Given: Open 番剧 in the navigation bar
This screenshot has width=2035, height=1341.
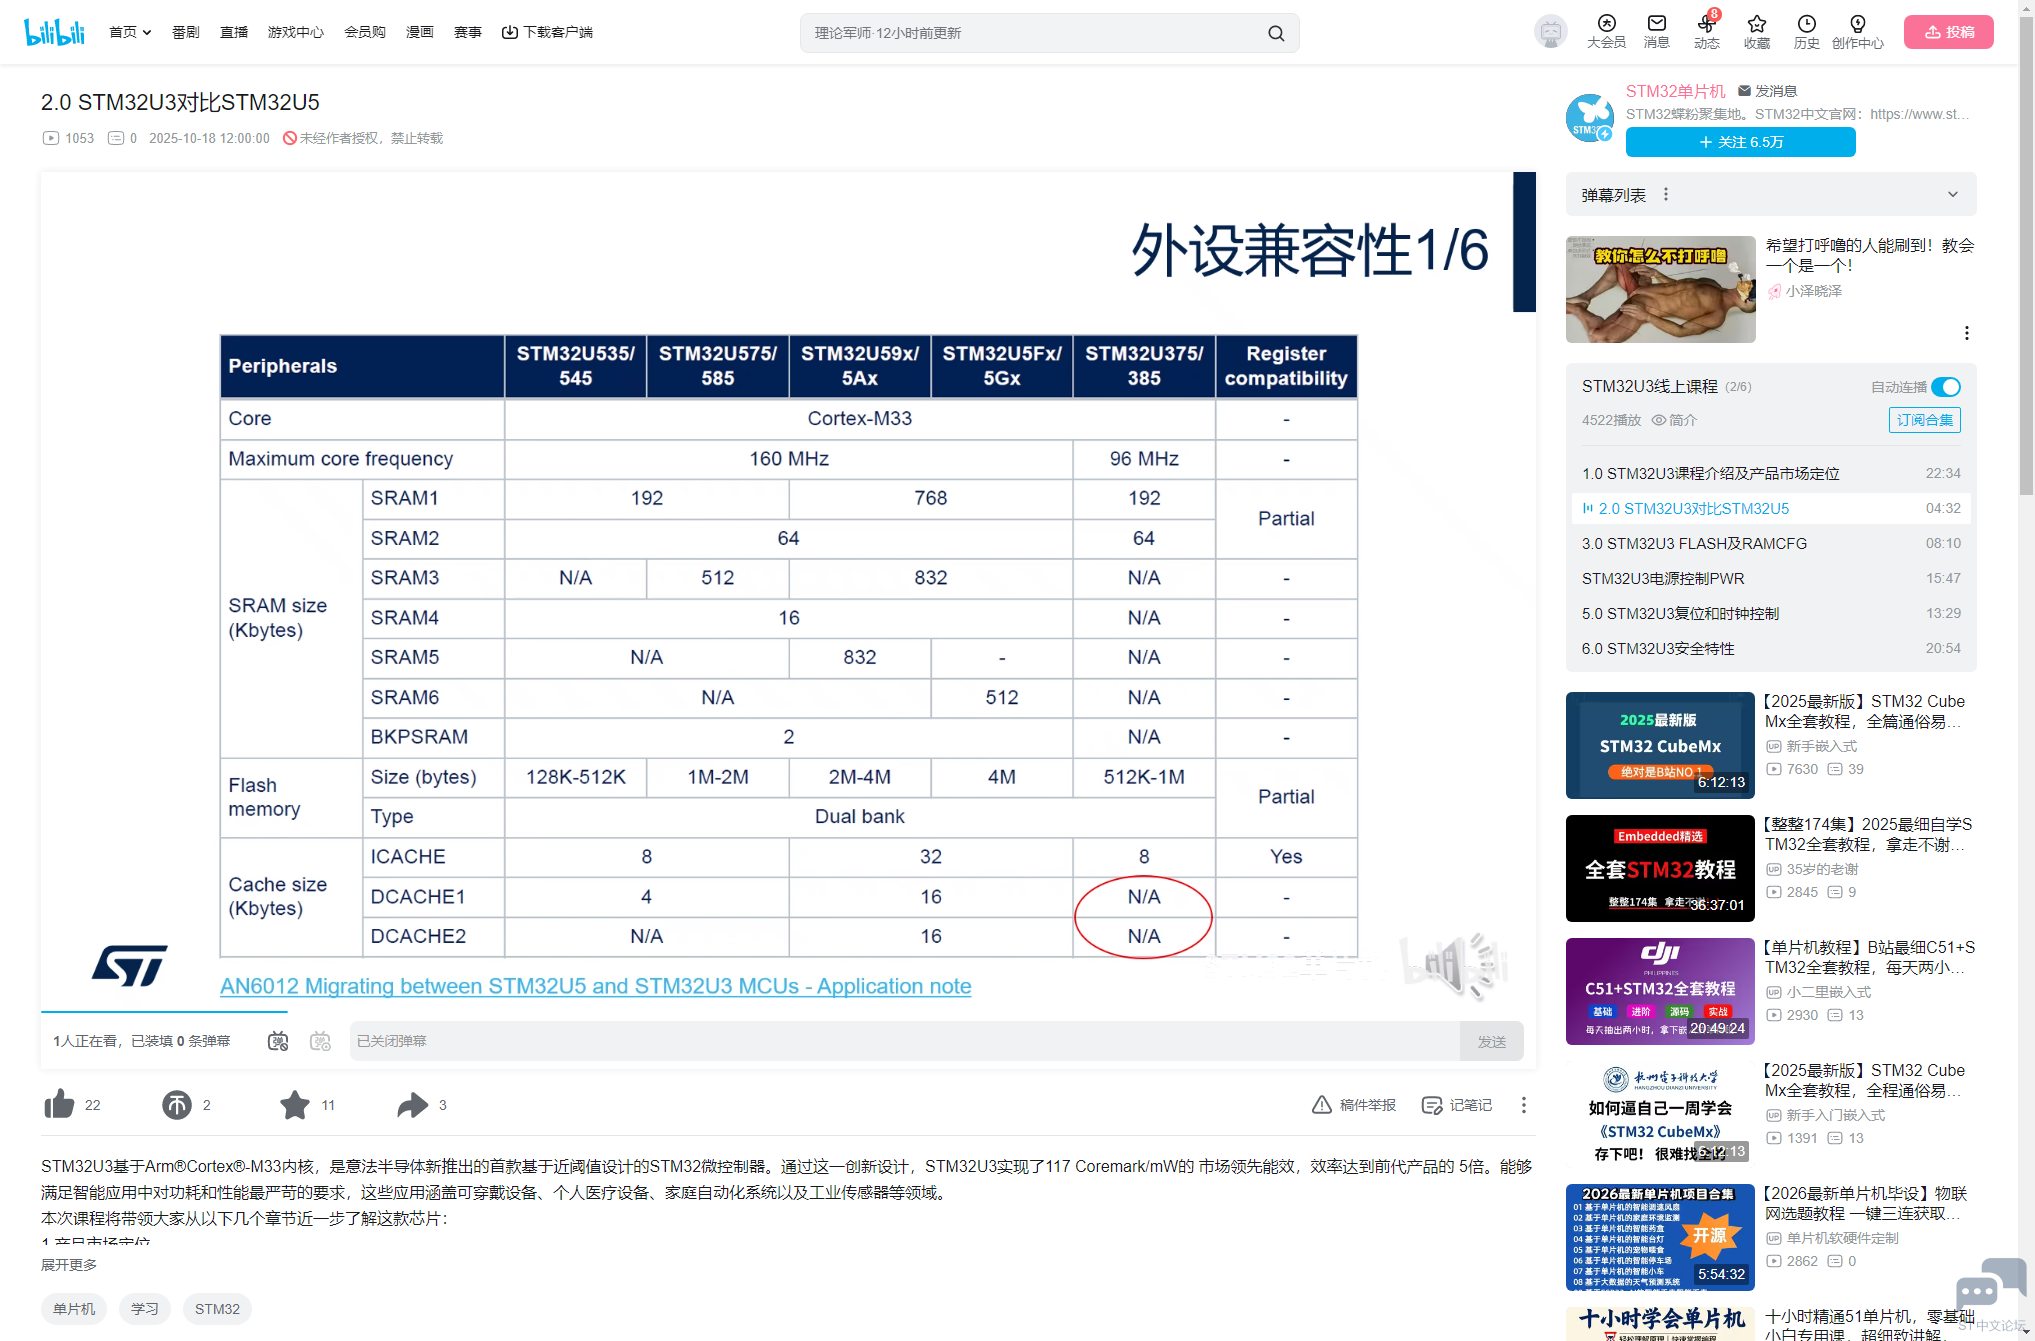Looking at the screenshot, I should tap(186, 32).
